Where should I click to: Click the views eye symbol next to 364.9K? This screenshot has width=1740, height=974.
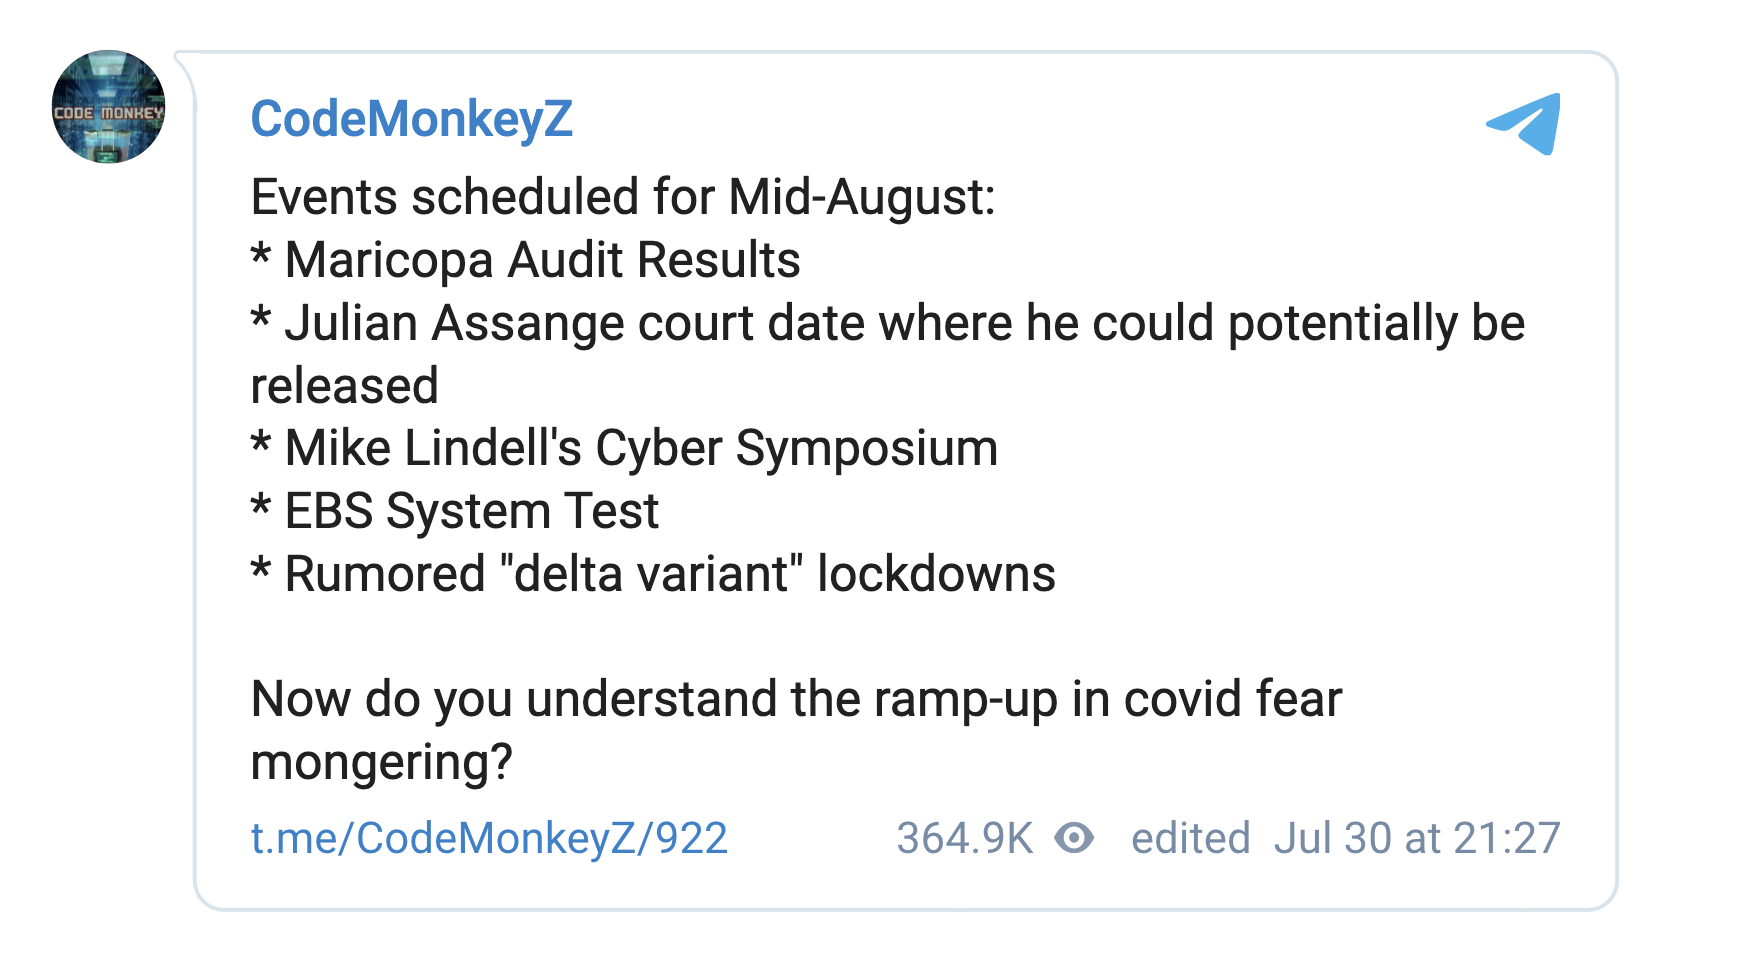(1074, 838)
